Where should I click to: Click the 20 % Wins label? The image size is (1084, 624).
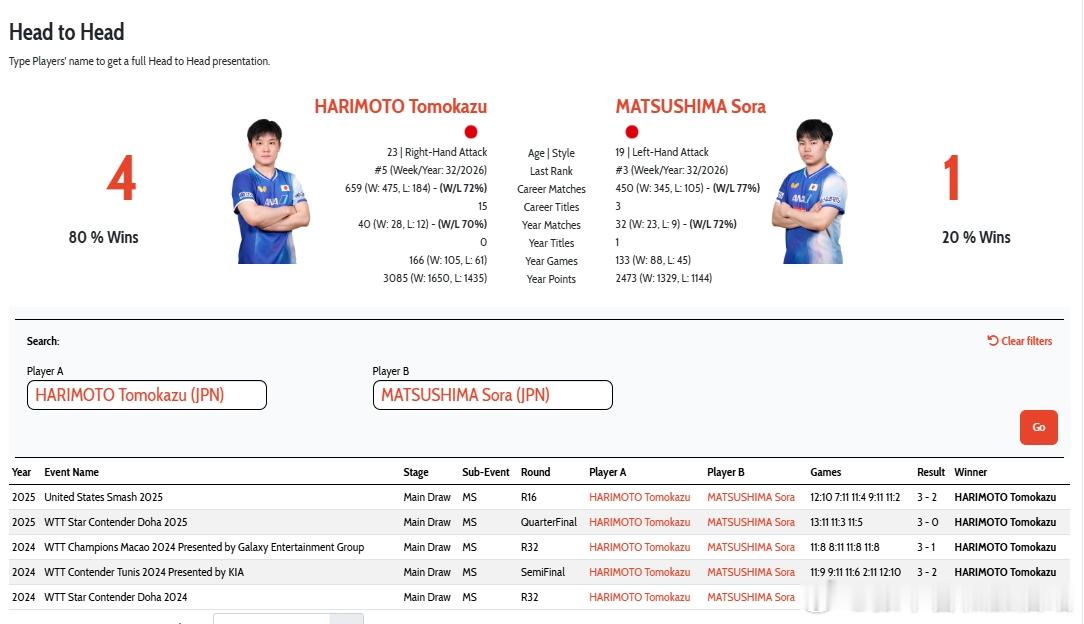pyautogui.click(x=975, y=237)
